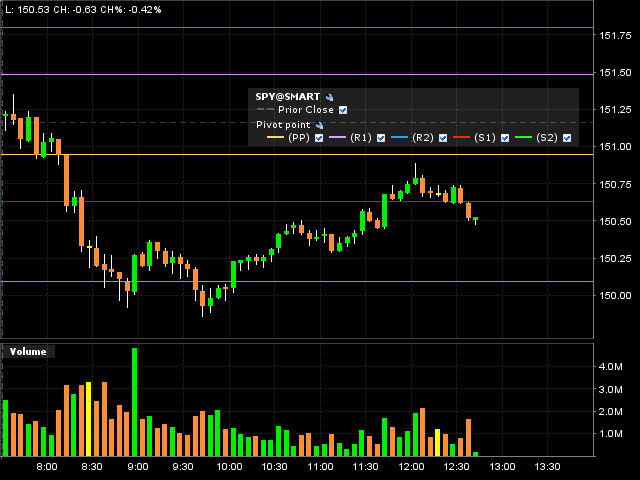Viewport: 640px width, 480px height.
Task: Toggle the (R2) checkbox in legend
Action: coord(443,138)
